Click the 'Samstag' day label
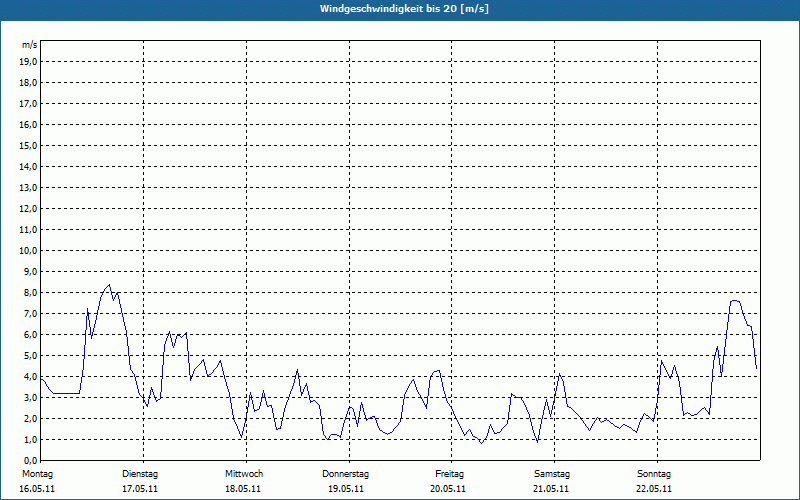 pos(552,474)
